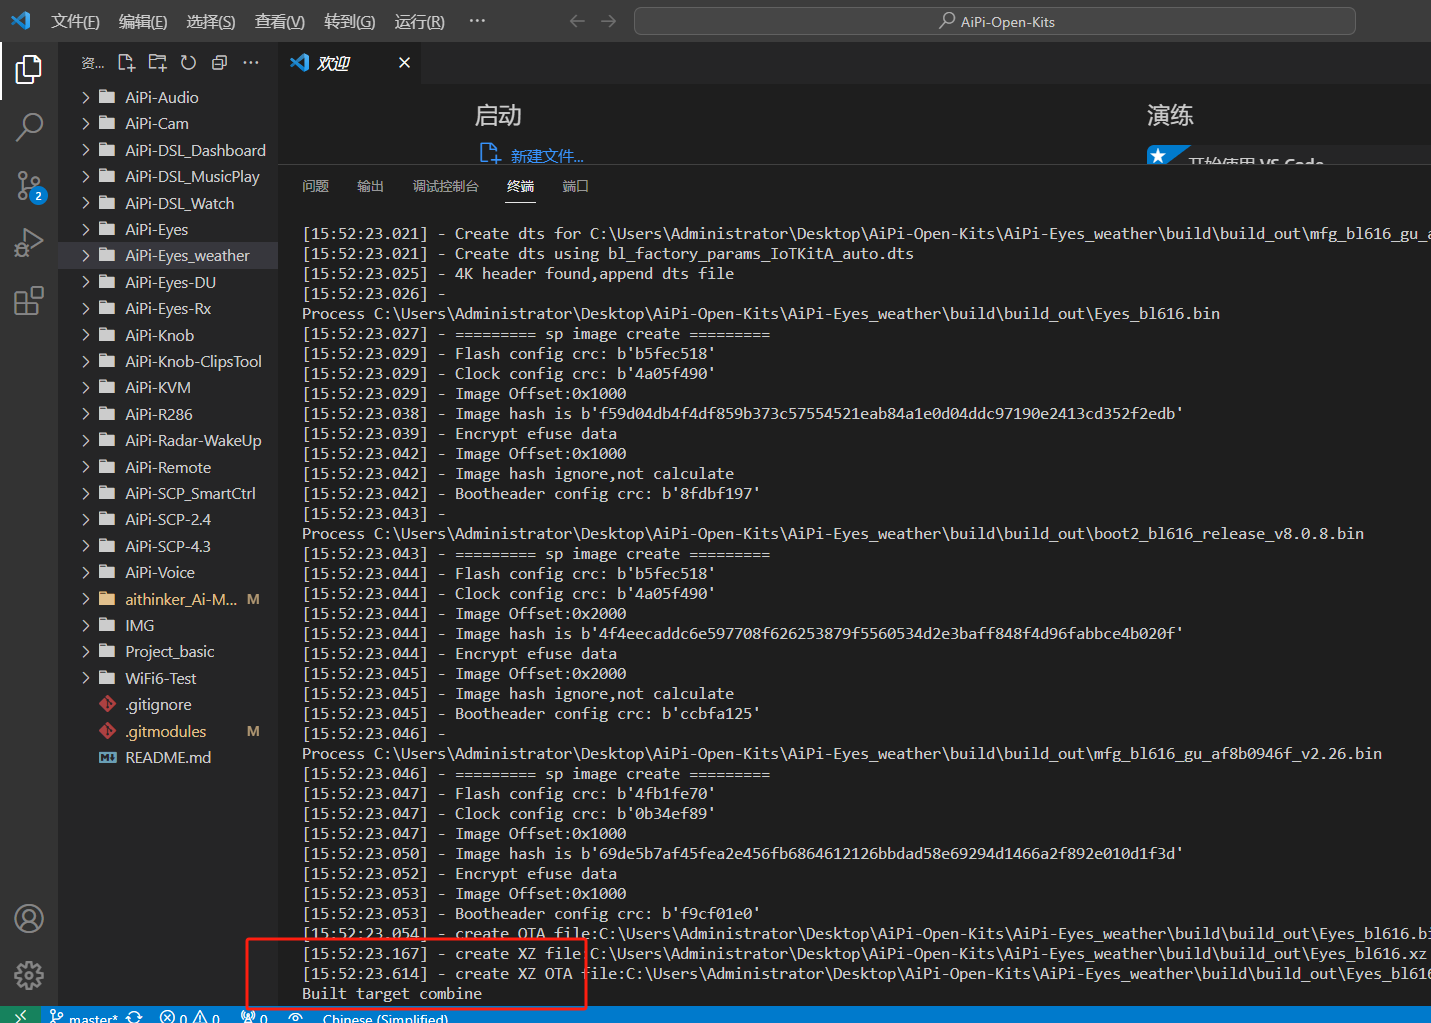The width and height of the screenshot is (1431, 1023).
Task: Open the 运行(R) menu
Action: pyautogui.click(x=420, y=21)
